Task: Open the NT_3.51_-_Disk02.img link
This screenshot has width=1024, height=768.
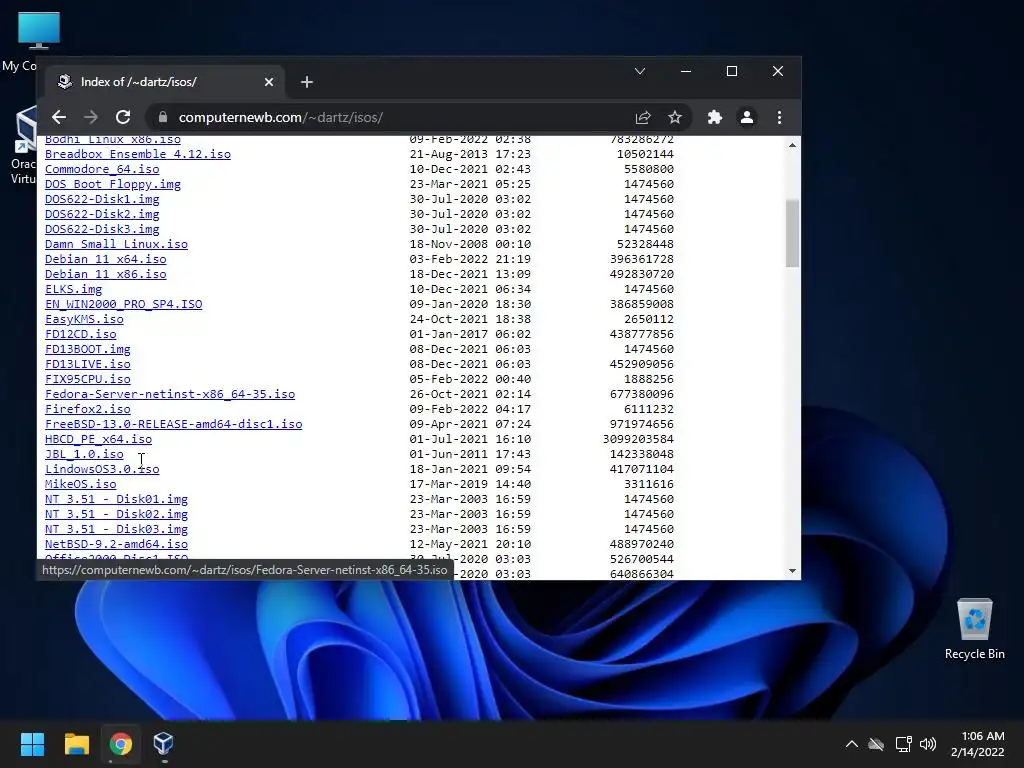Action: (x=116, y=515)
